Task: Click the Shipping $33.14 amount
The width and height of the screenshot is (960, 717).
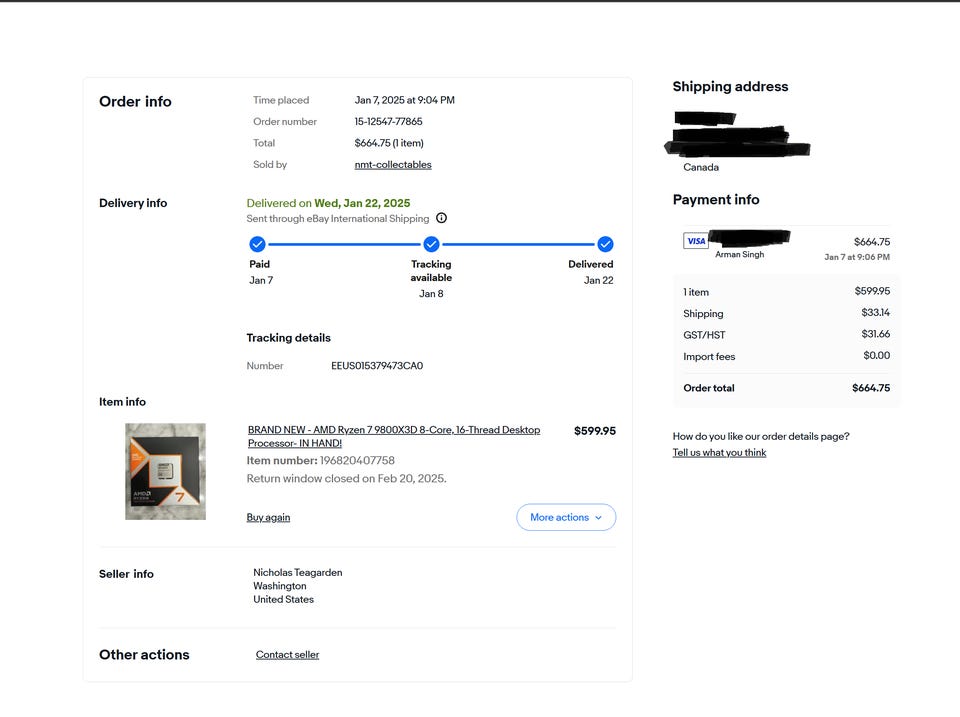Action: 876,312
